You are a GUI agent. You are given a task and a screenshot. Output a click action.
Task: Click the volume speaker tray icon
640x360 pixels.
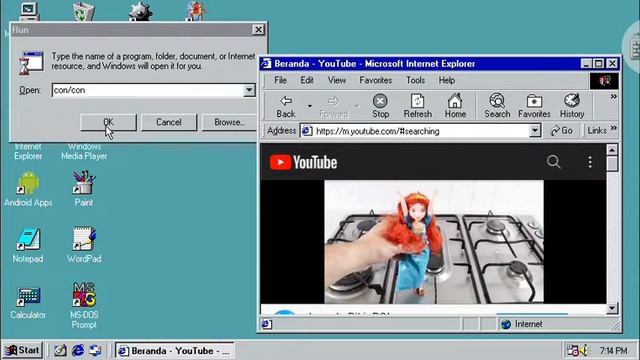tap(585, 350)
